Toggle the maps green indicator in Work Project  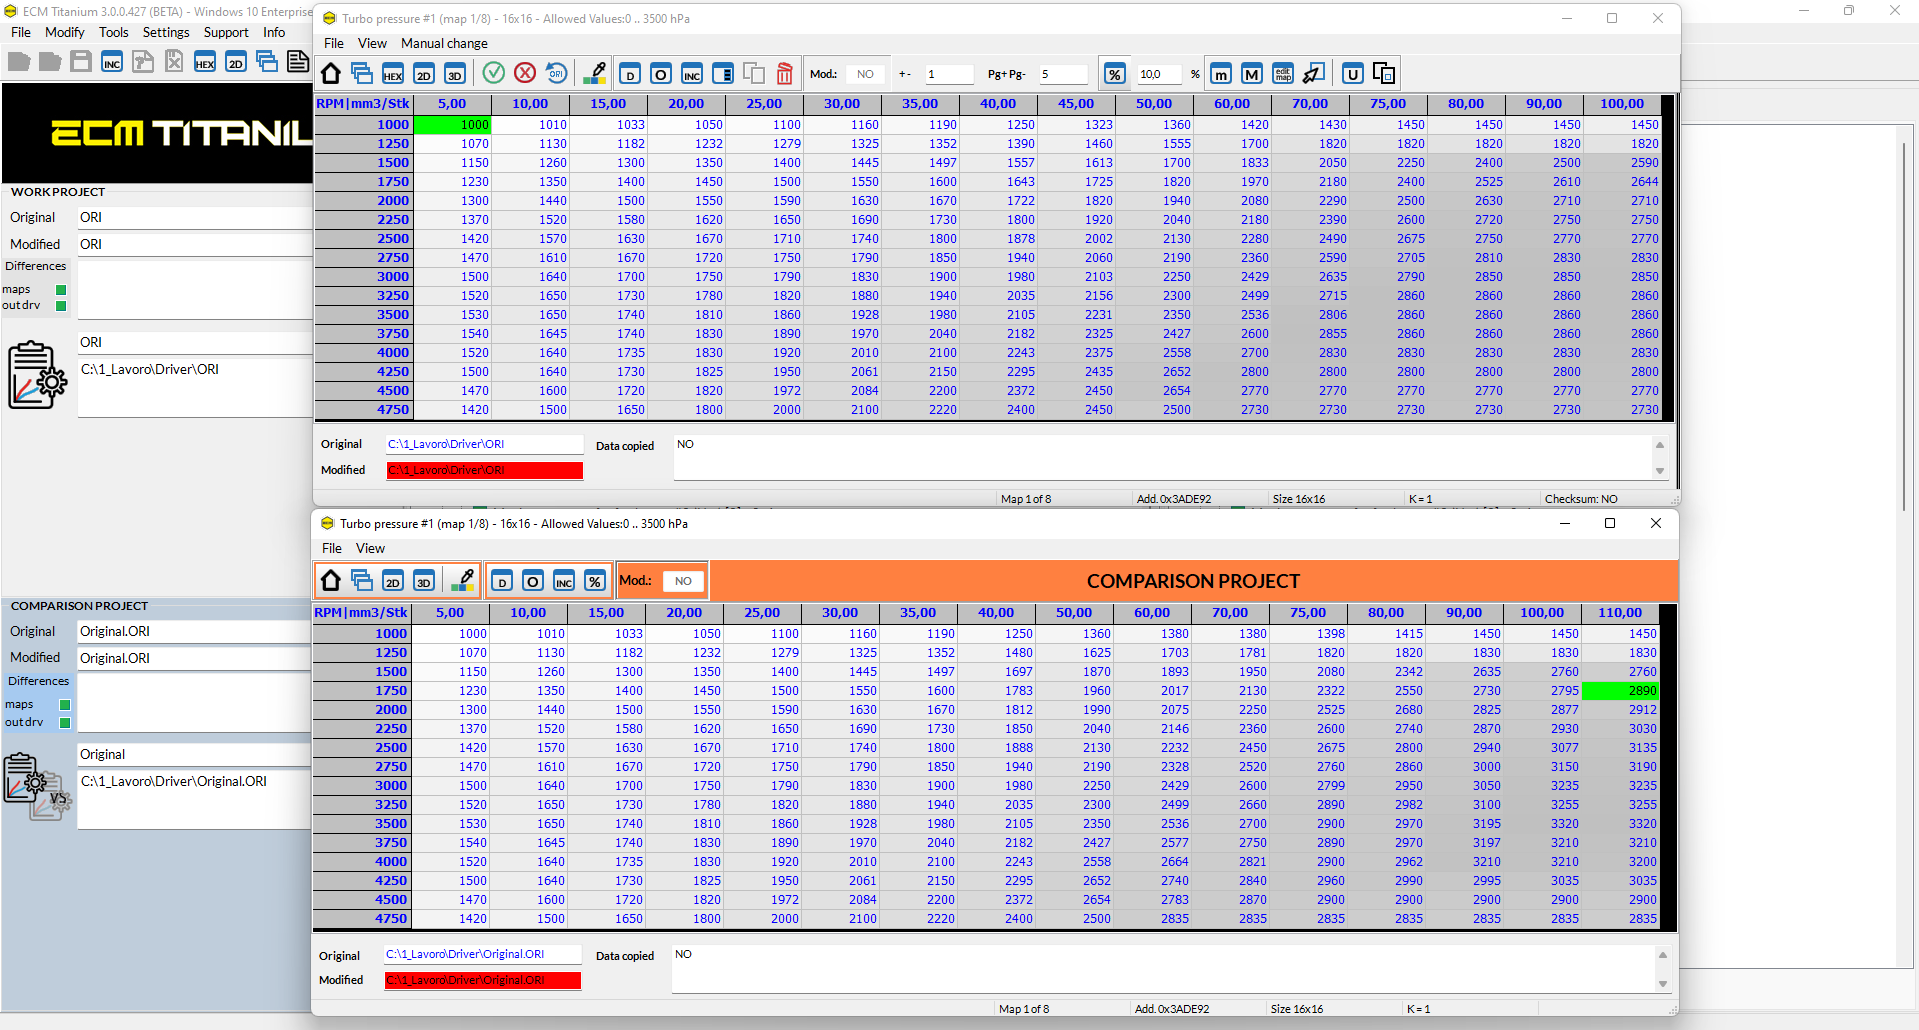click(x=61, y=290)
